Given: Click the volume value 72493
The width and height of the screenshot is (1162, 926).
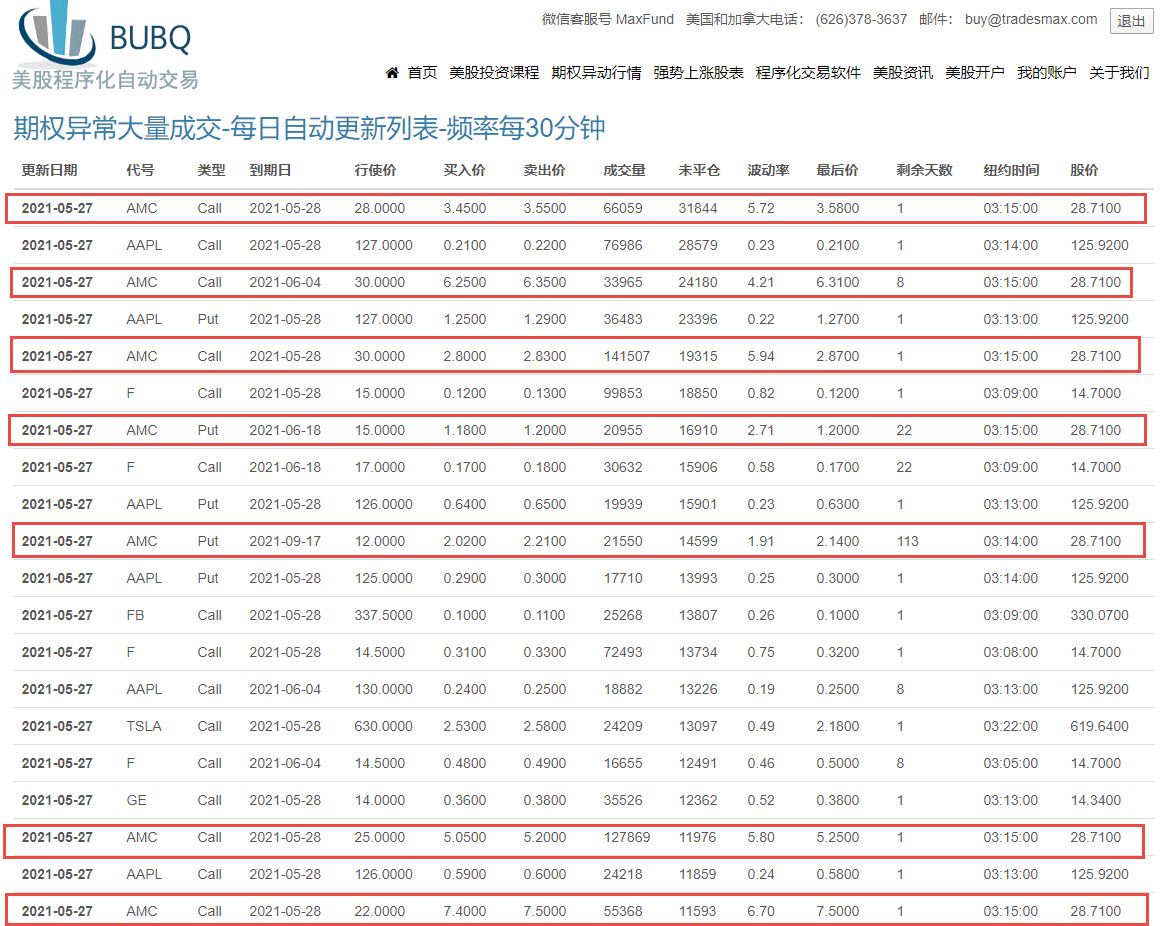Looking at the screenshot, I should pyautogui.click(x=623, y=653).
